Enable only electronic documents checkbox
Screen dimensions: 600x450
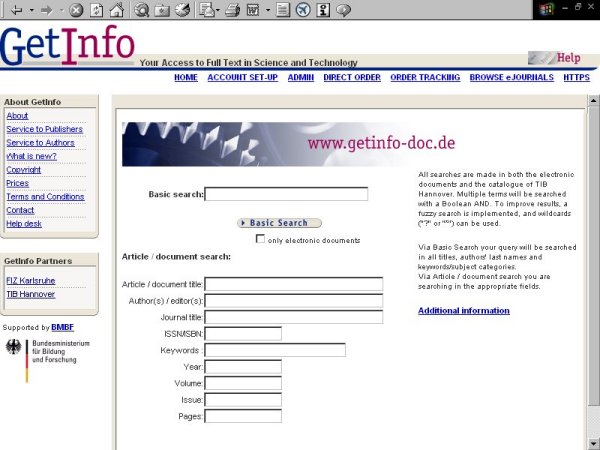(260, 239)
